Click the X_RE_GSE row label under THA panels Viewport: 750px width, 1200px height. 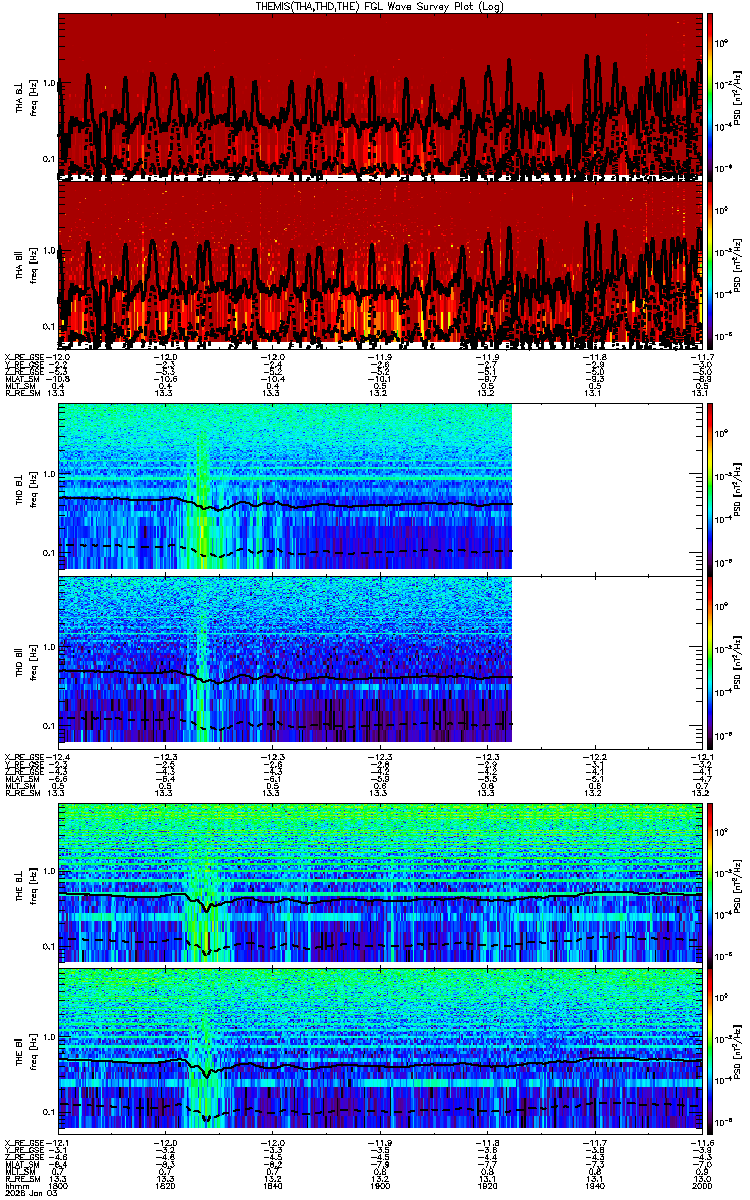(23, 357)
